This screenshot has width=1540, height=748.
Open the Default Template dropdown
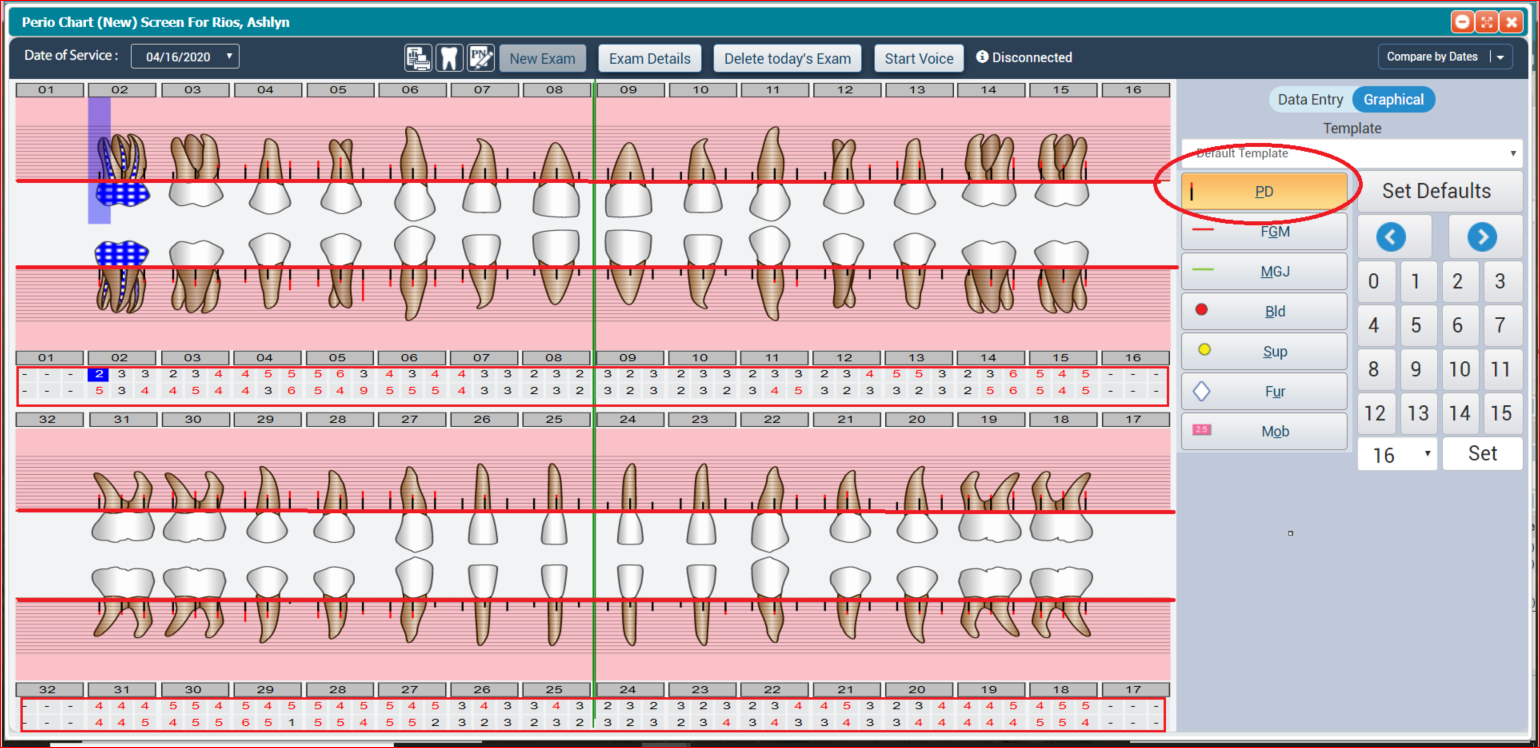(1352, 153)
